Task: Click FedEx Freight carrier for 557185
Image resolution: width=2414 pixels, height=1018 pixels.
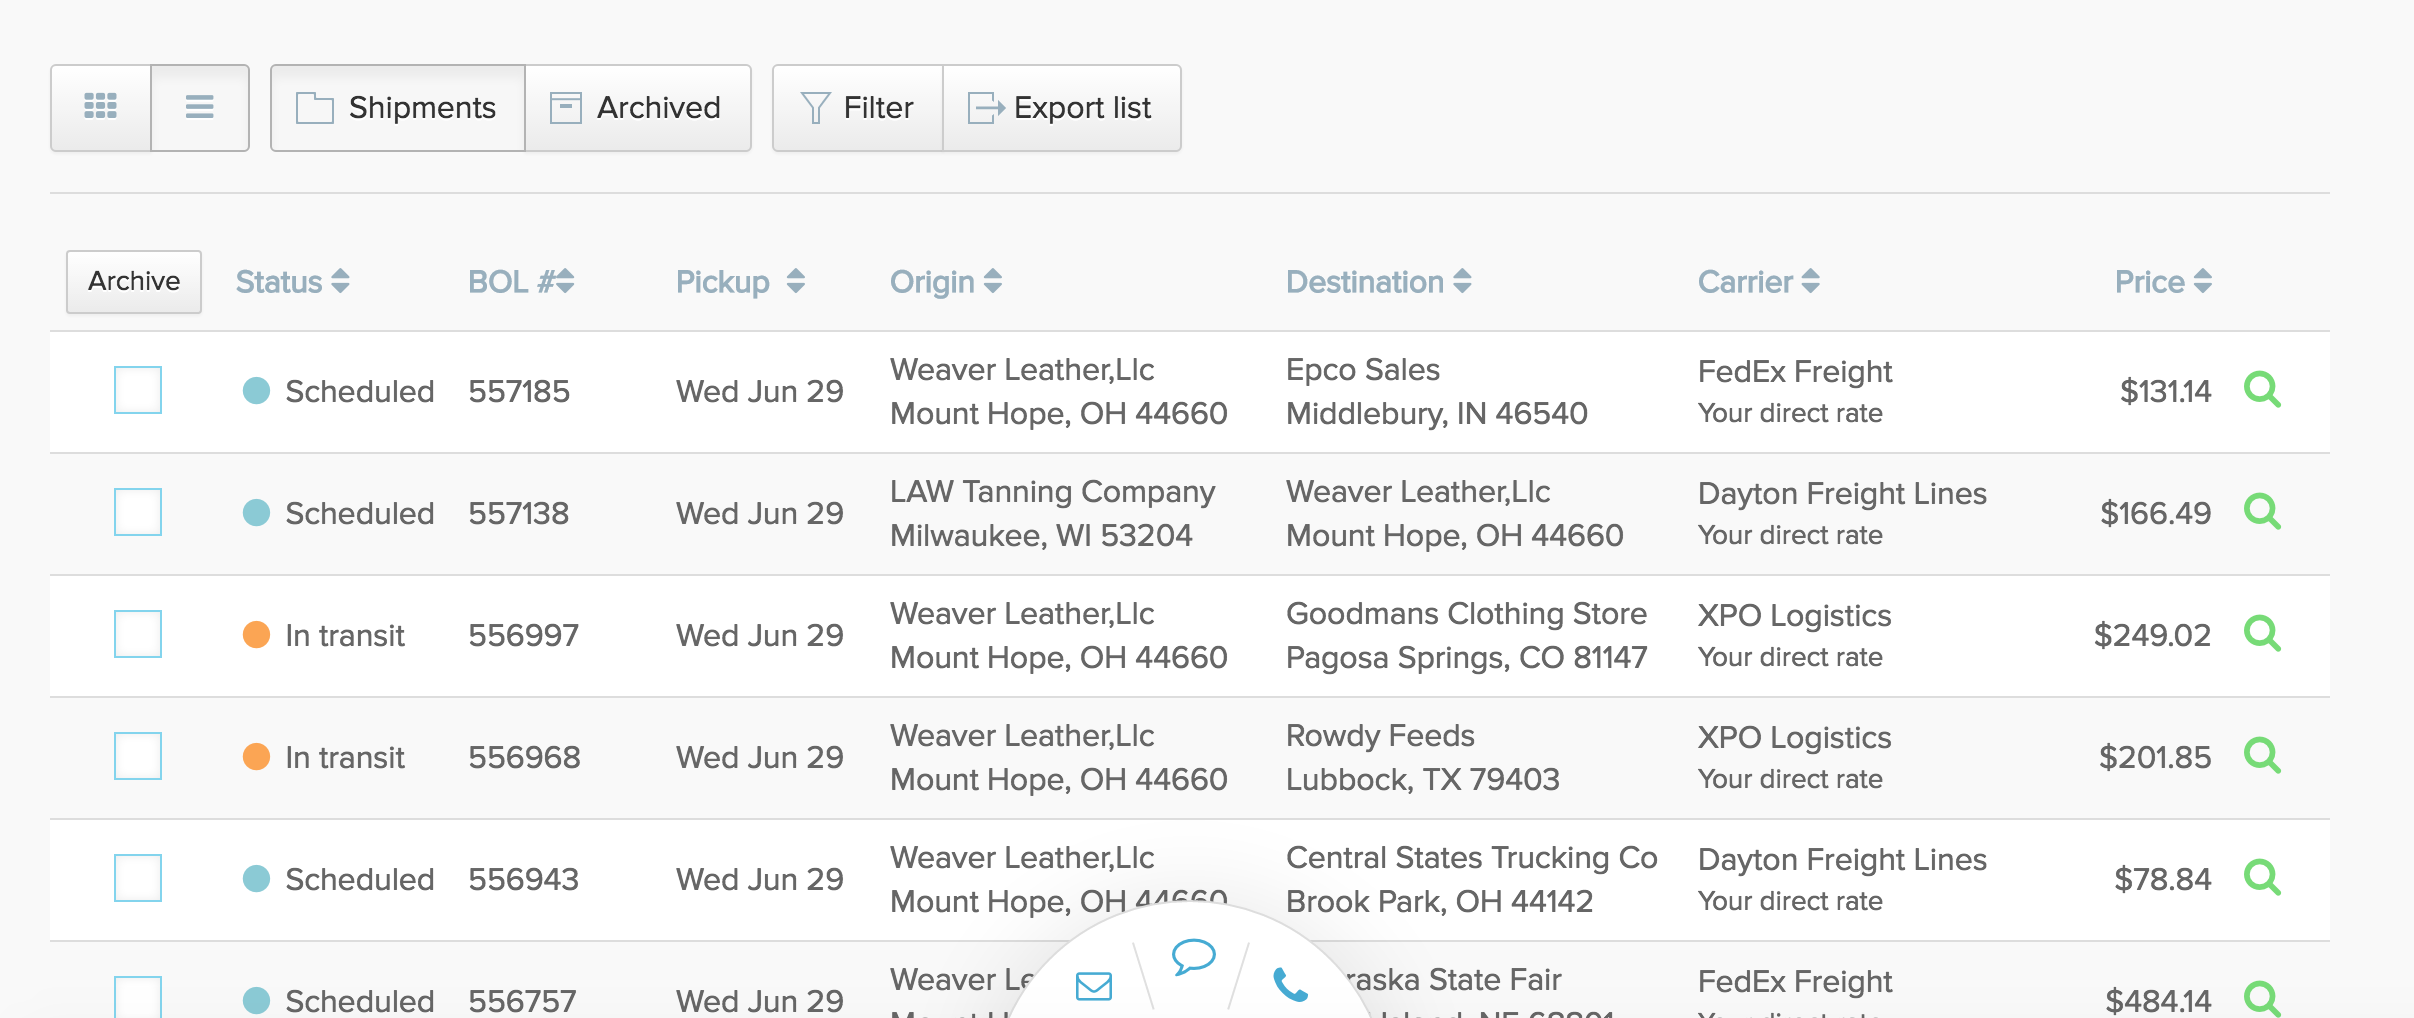Action: click(x=1795, y=372)
